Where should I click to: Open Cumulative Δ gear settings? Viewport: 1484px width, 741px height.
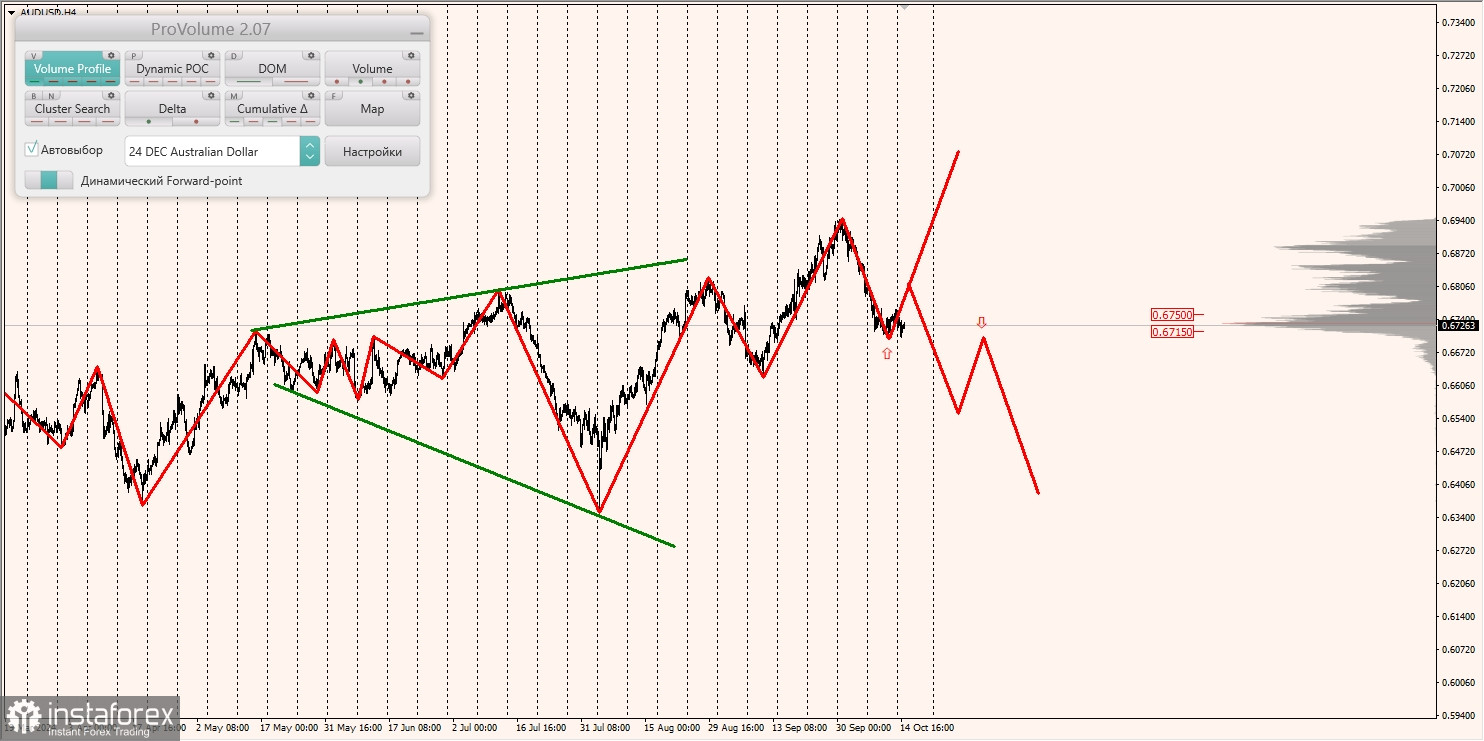[311, 96]
